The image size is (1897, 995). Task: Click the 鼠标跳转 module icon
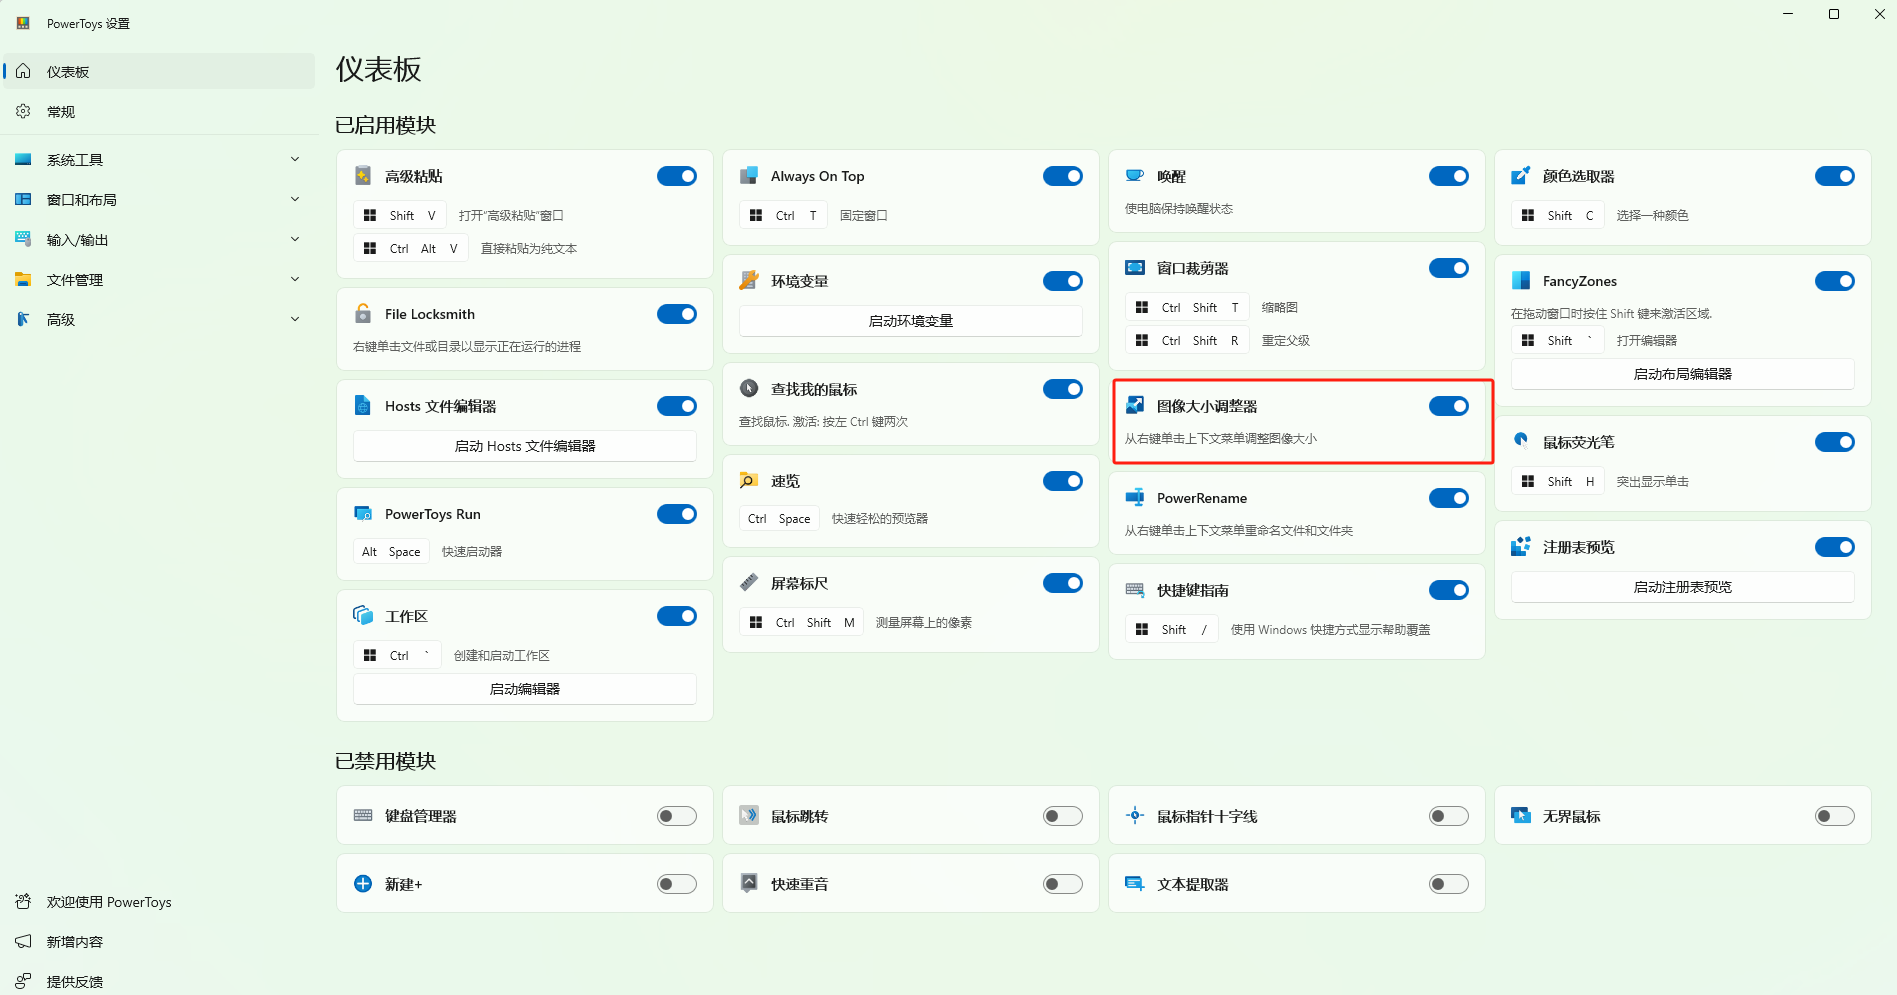pyautogui.click(x=749, y=816)
